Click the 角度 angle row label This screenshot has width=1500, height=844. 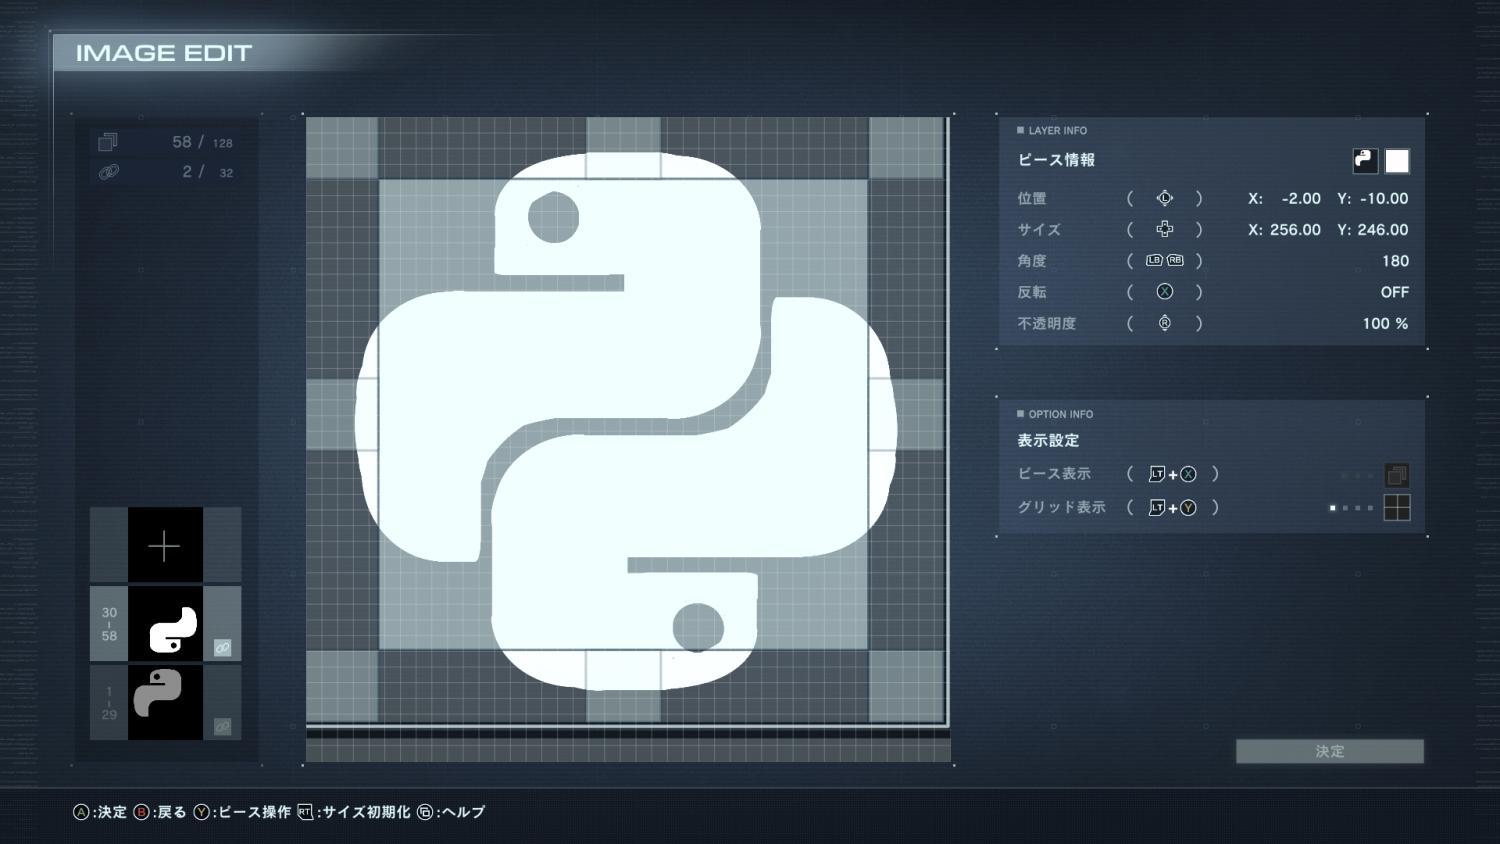click(1032, 260)
